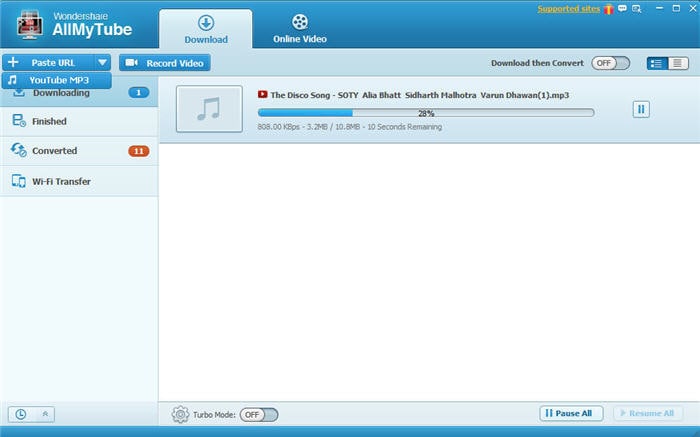Click the search help icon in title bar

[637, 8]
